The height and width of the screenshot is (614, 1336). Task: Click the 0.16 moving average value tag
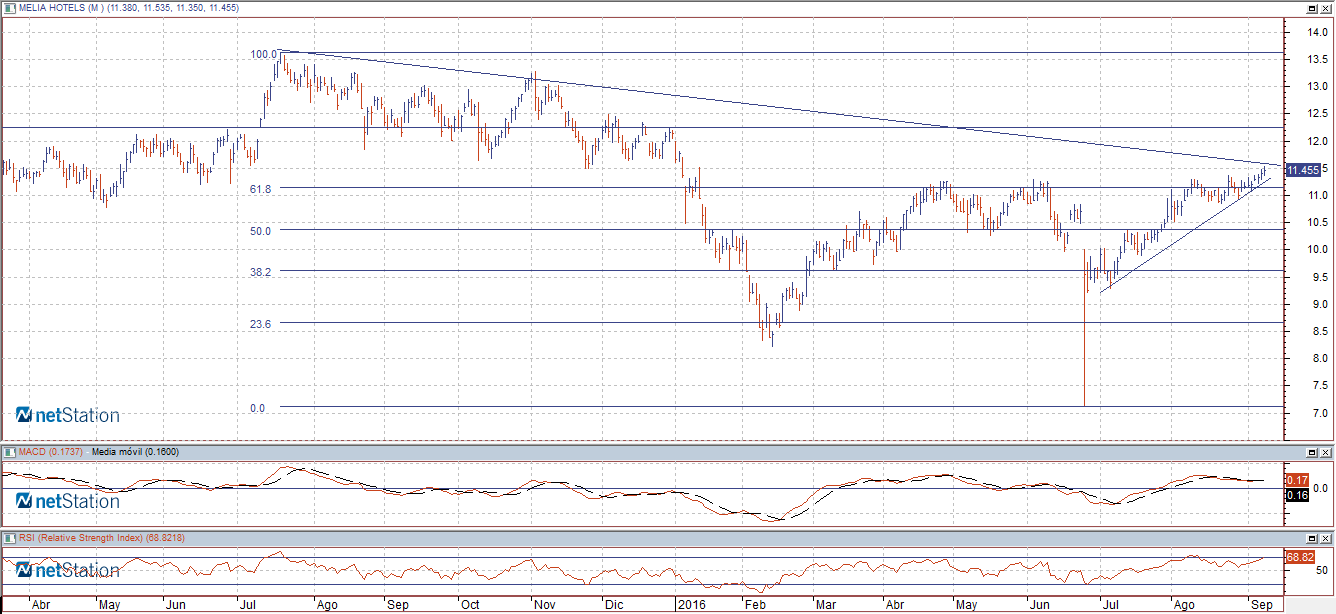point(1298,495)
